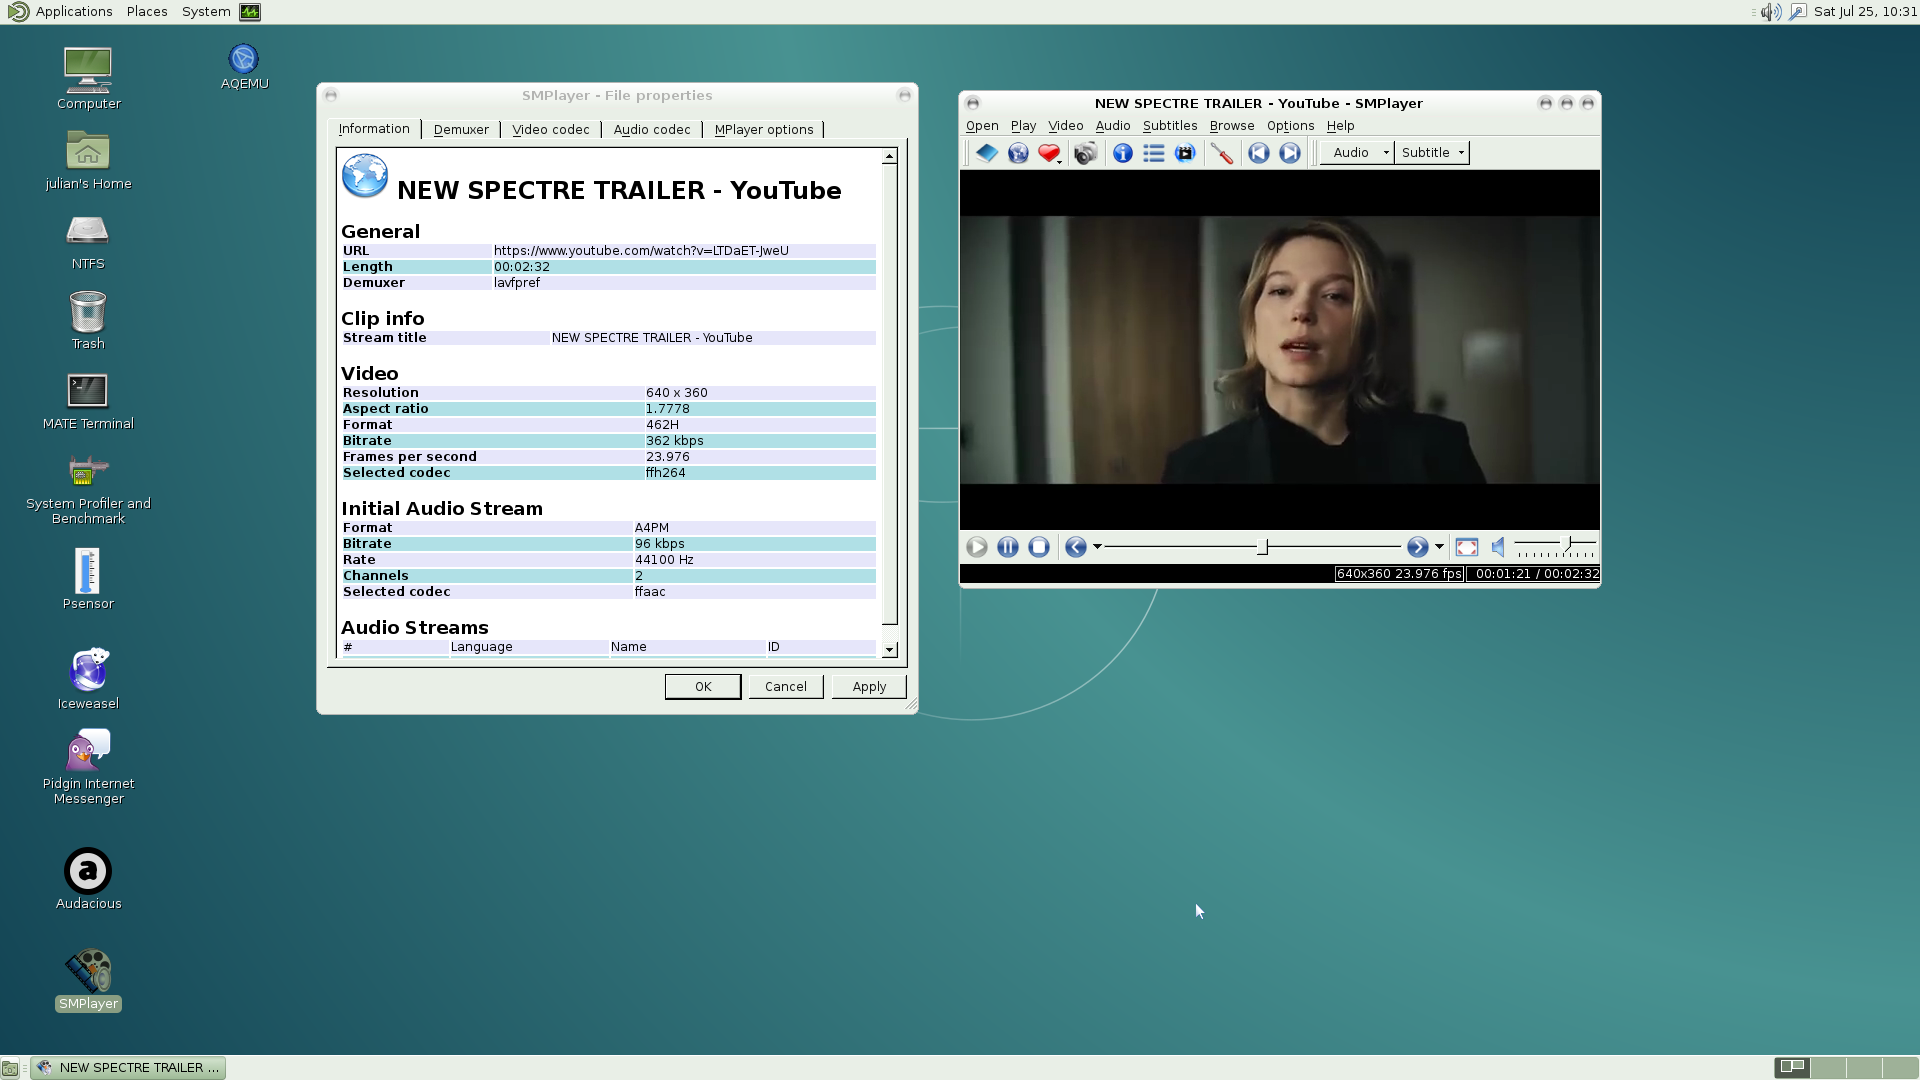Jump to the next playlist item
The image size is (1920, 1080).
[1290, 153]
